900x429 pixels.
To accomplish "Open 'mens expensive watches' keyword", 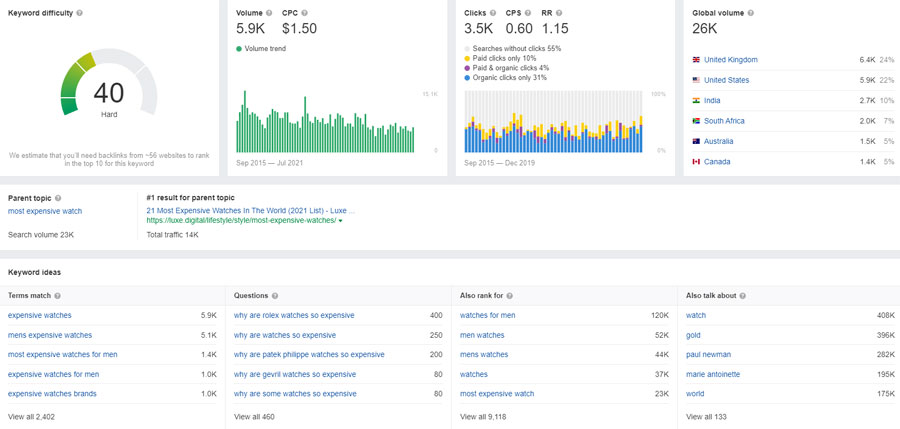I will [x=50, y=335].
